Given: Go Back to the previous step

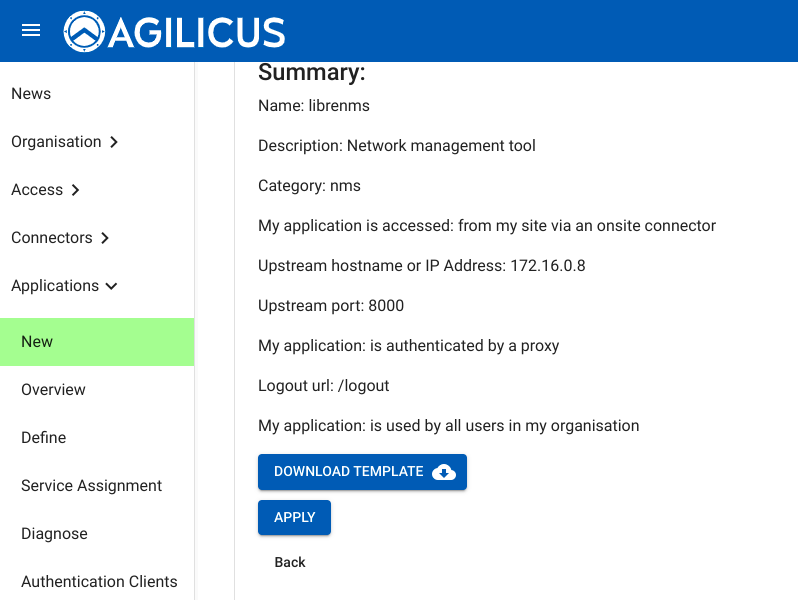Looking at the screenshot, I should tap(290, 562).
